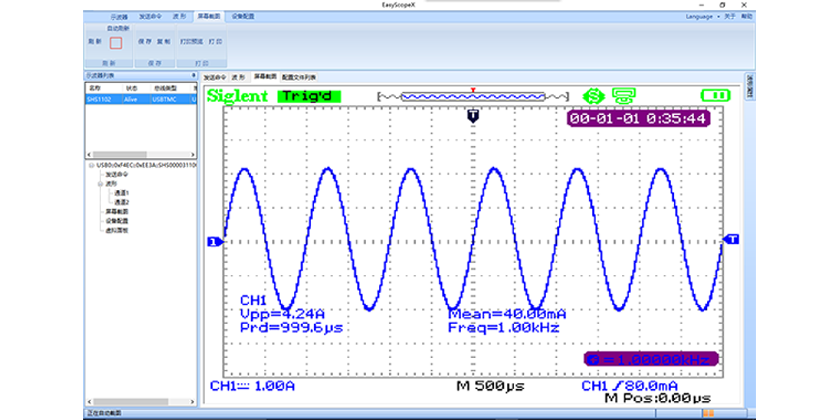The width and height of the screenshot is (840, 420).
Task: Toggle the 自动刷新 auto-refresh red box
Action: [115, 42]
